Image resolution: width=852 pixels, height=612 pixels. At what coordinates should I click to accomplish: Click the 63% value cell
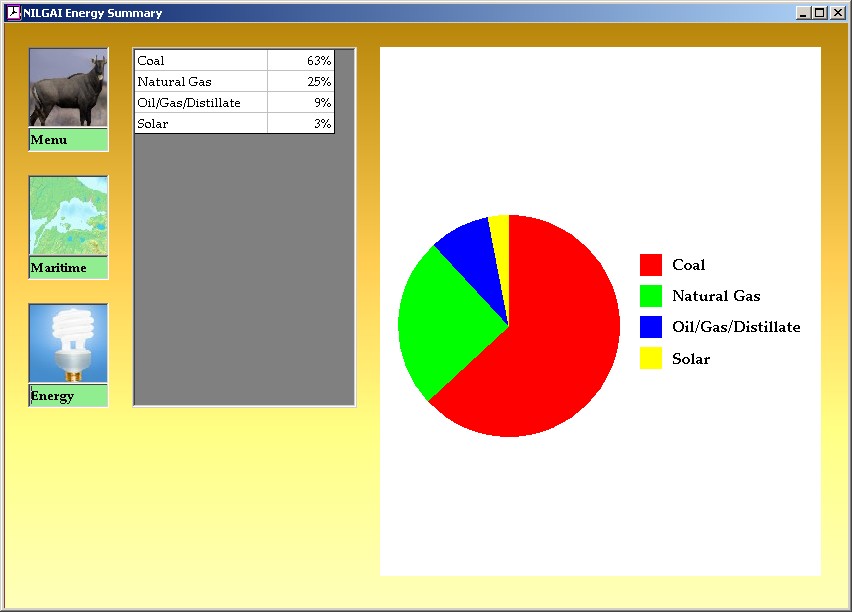click(301, 61)
